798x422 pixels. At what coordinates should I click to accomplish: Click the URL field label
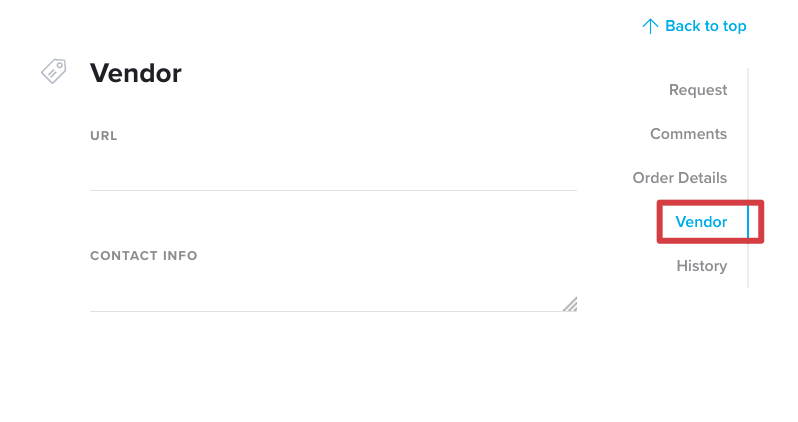104,136
